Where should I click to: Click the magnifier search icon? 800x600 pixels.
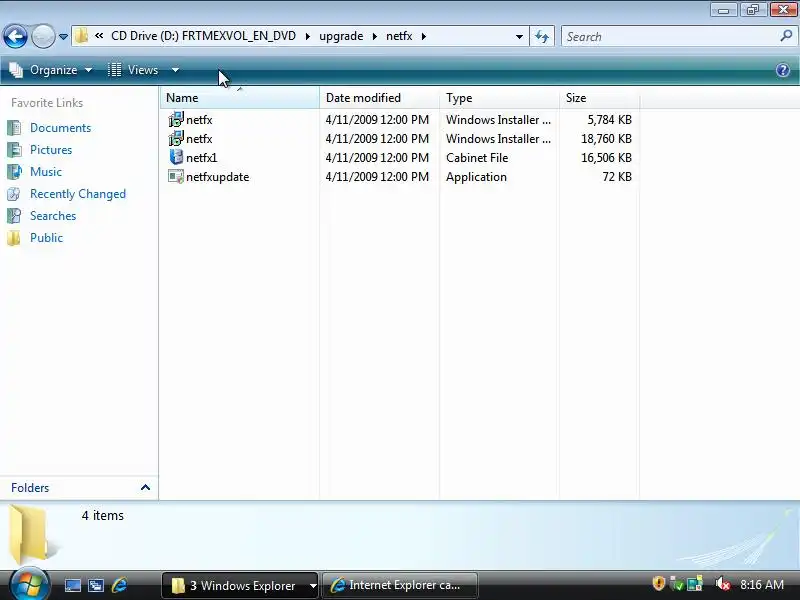[786, 36]
